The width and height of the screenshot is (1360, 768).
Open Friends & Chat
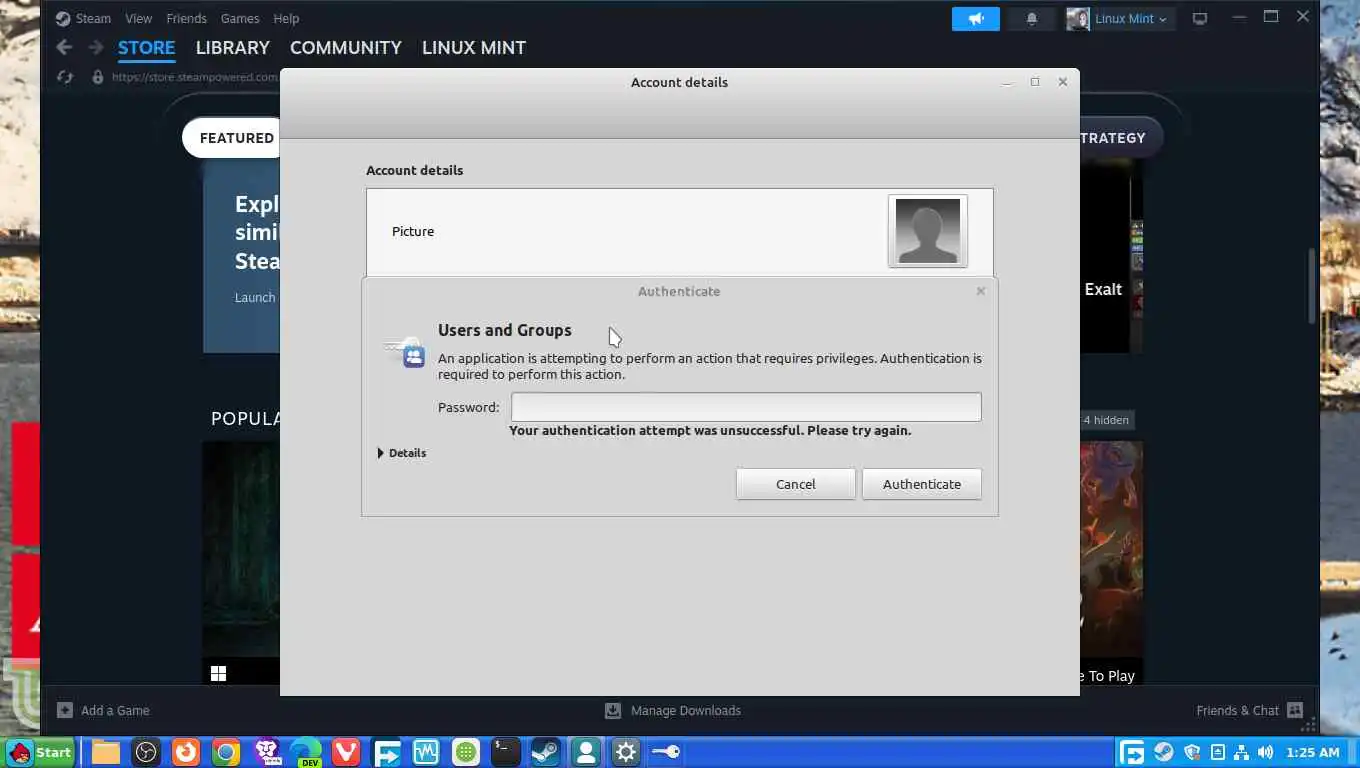tap(1237, 710)
